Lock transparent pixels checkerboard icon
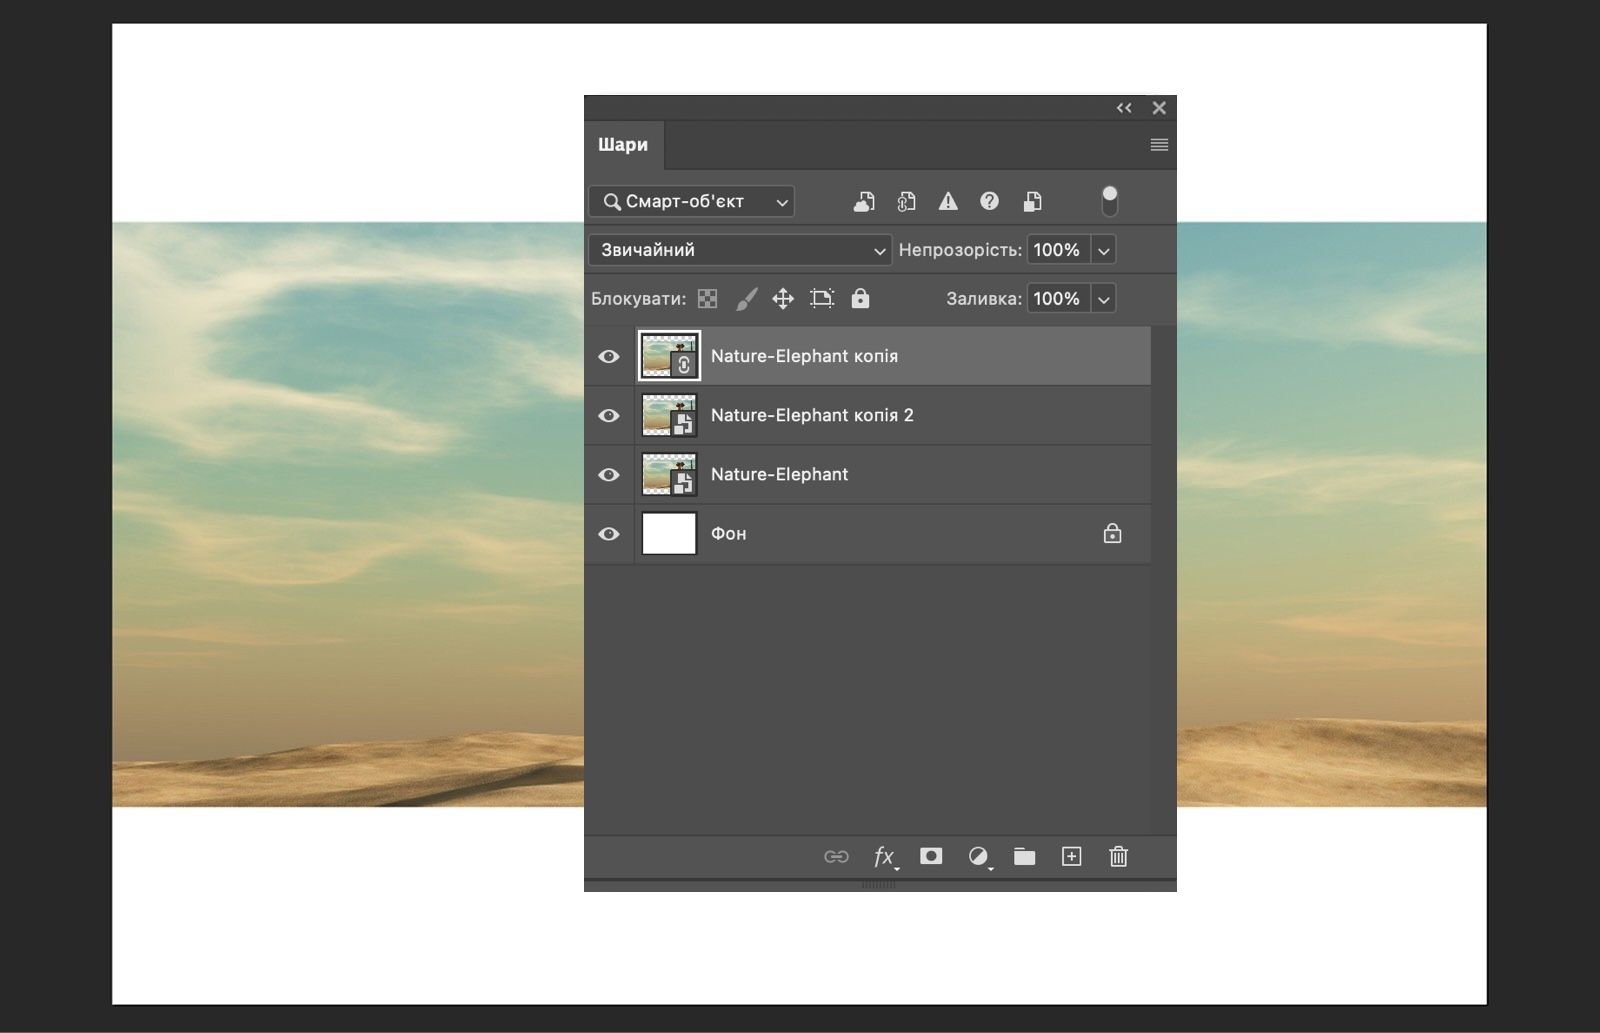 point(707,298)
